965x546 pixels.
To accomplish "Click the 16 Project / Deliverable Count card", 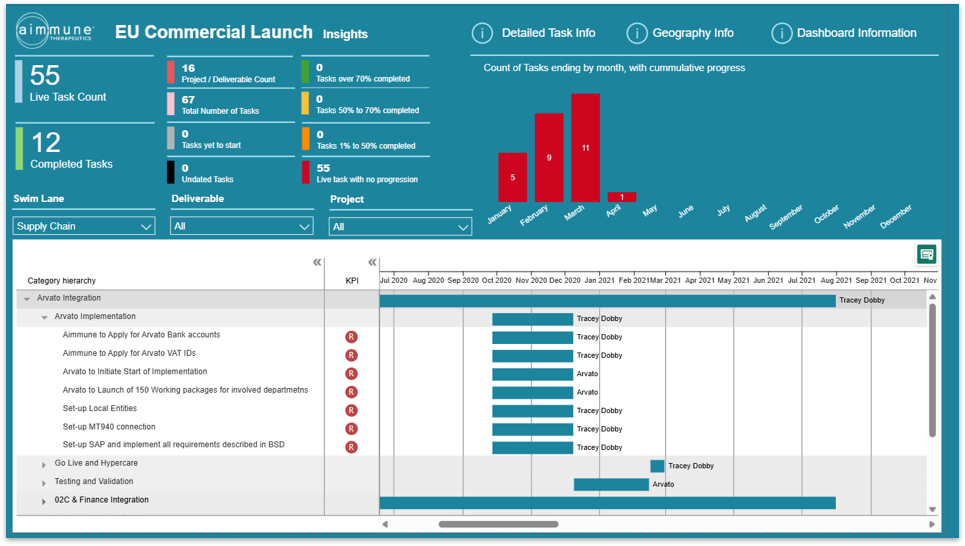I will click(231, 73).
